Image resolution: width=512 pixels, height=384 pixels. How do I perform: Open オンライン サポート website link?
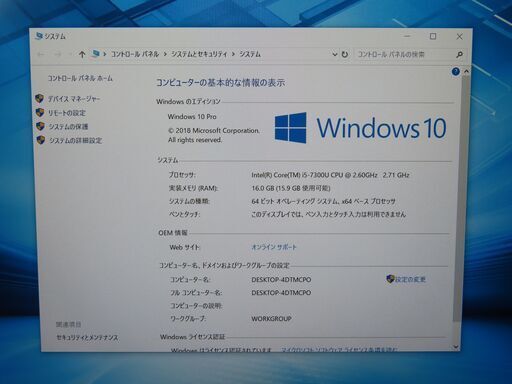tap(274, 247)
